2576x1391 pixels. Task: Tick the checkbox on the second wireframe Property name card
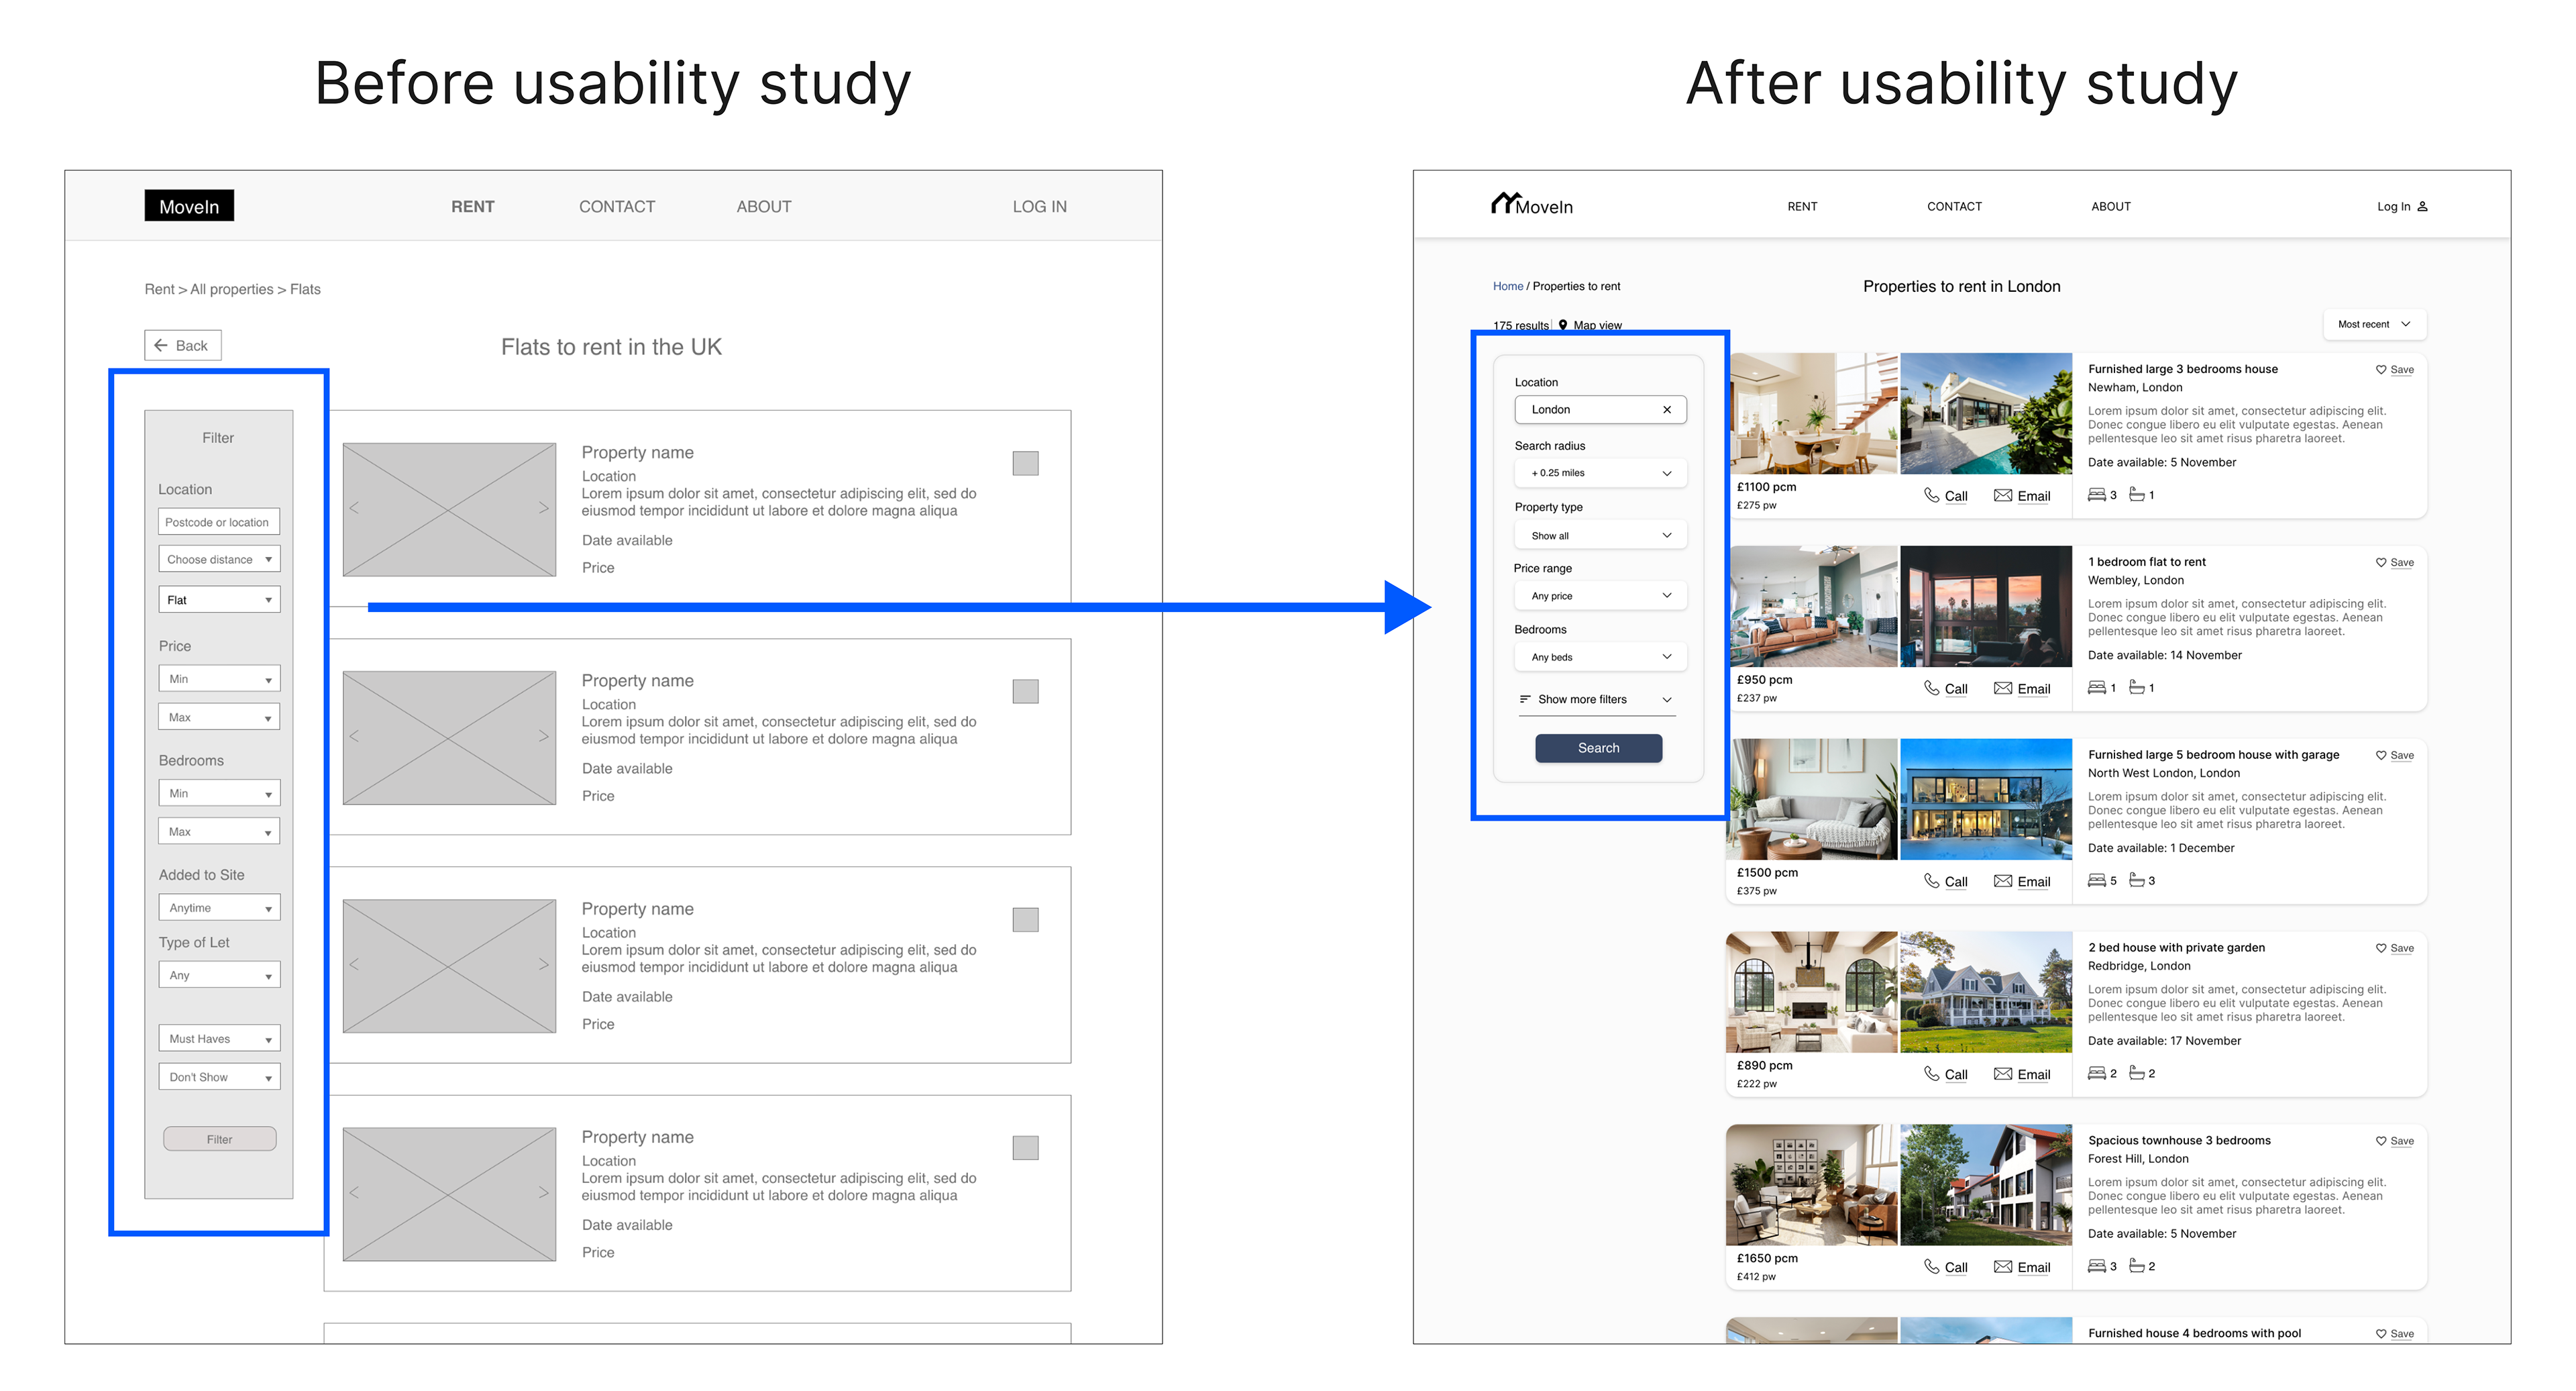[x=1025, y=691]
